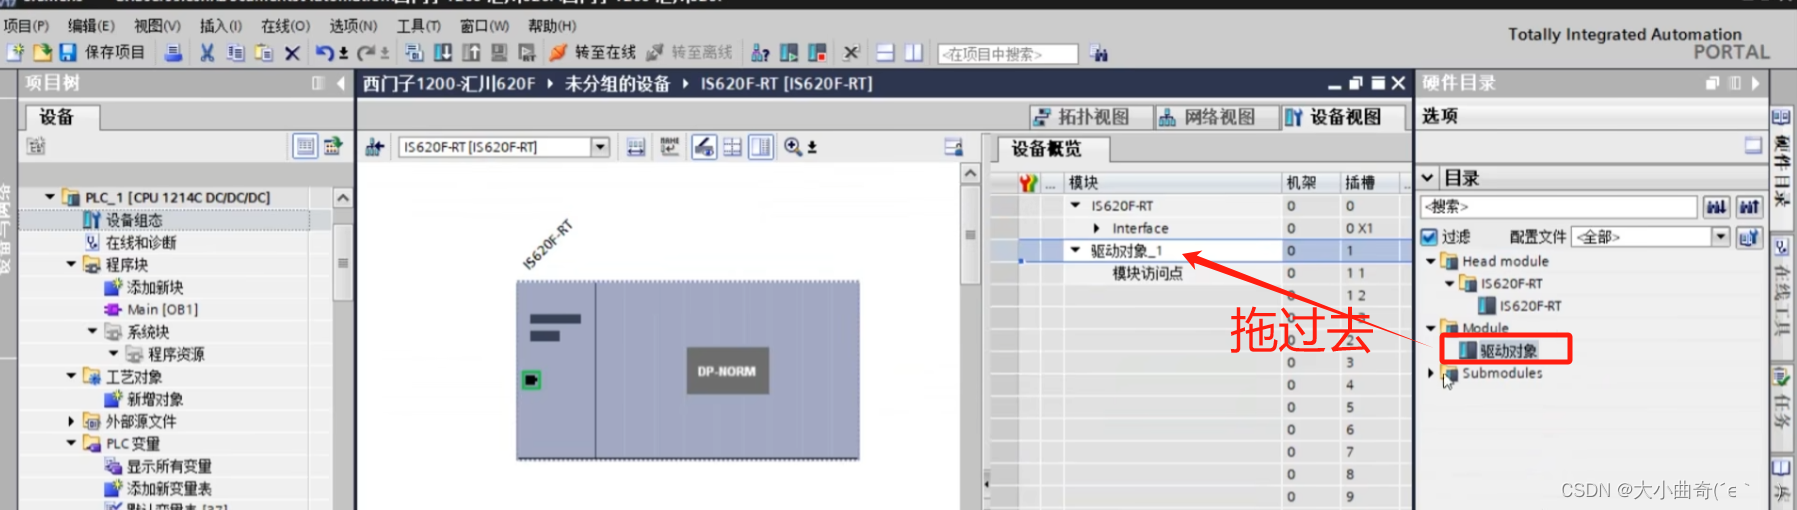Open the 编辑(E) menu
The image size is (1797, 510).
[91, 25]
